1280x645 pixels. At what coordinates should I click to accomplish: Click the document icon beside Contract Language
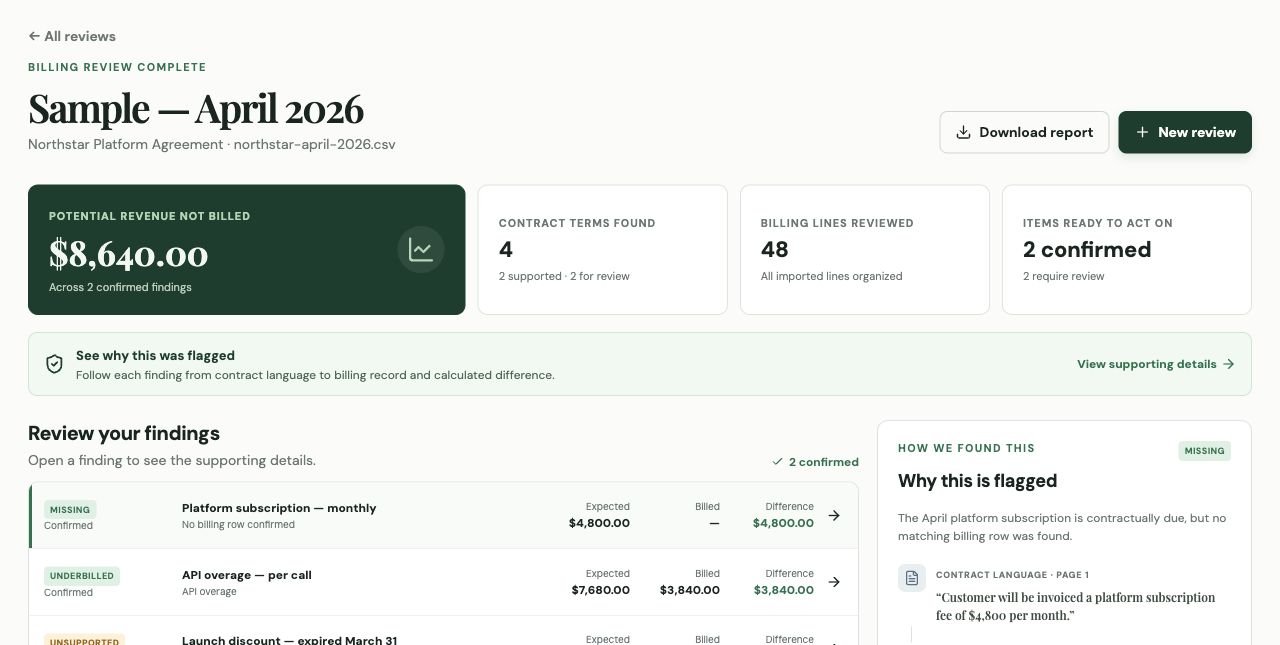click(x=912, y=578)
